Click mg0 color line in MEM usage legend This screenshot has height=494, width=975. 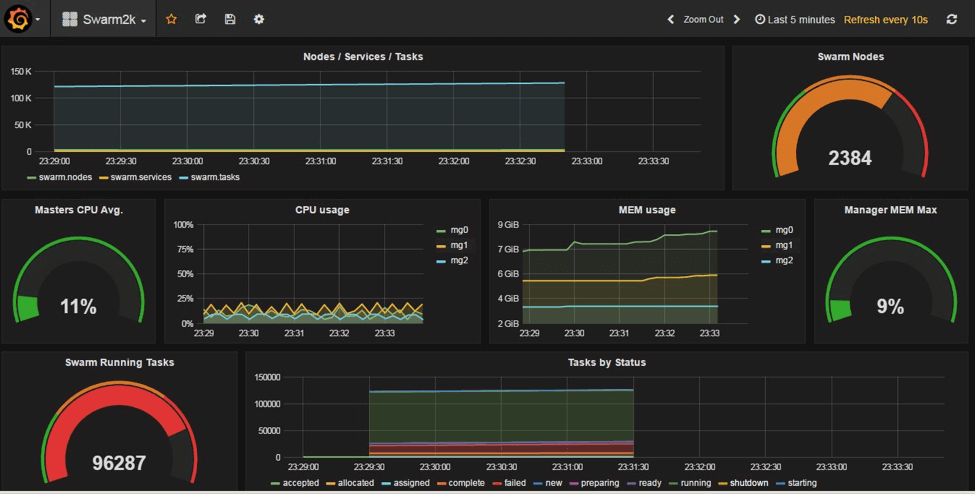(767, 230)
